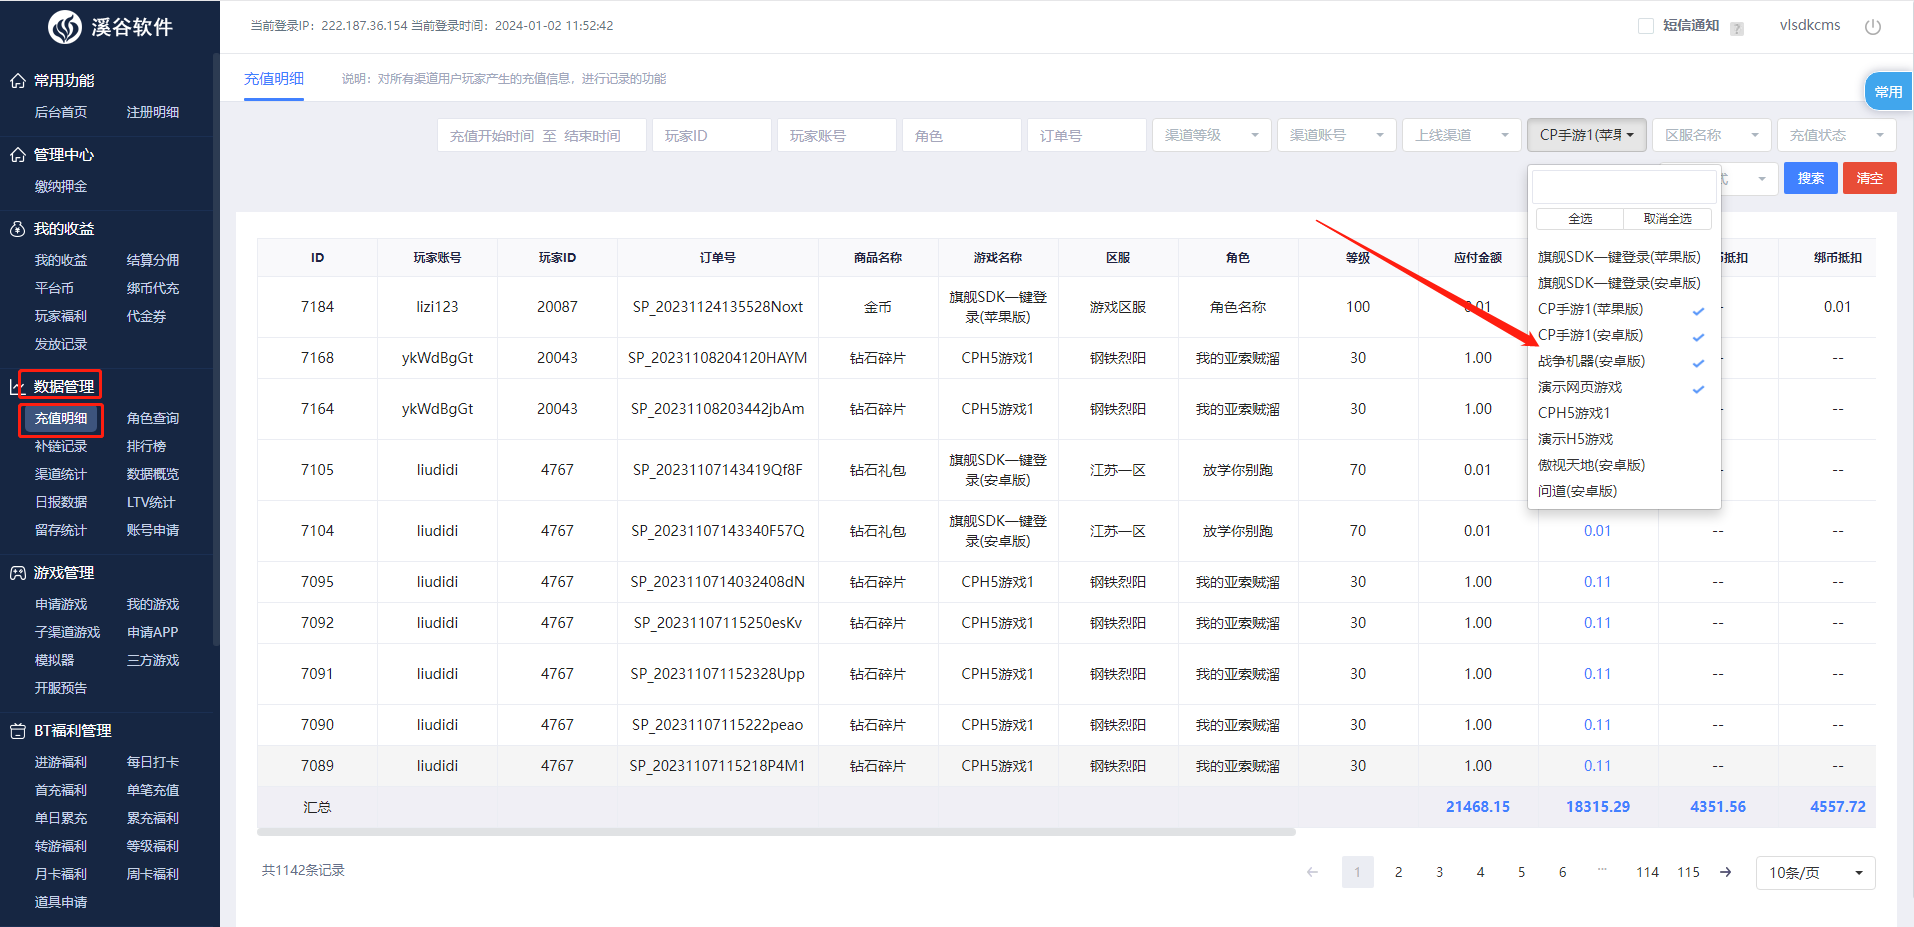1914x927 pixels.
Task: Open 我的游戏 in sidebar
Action: 153,605
